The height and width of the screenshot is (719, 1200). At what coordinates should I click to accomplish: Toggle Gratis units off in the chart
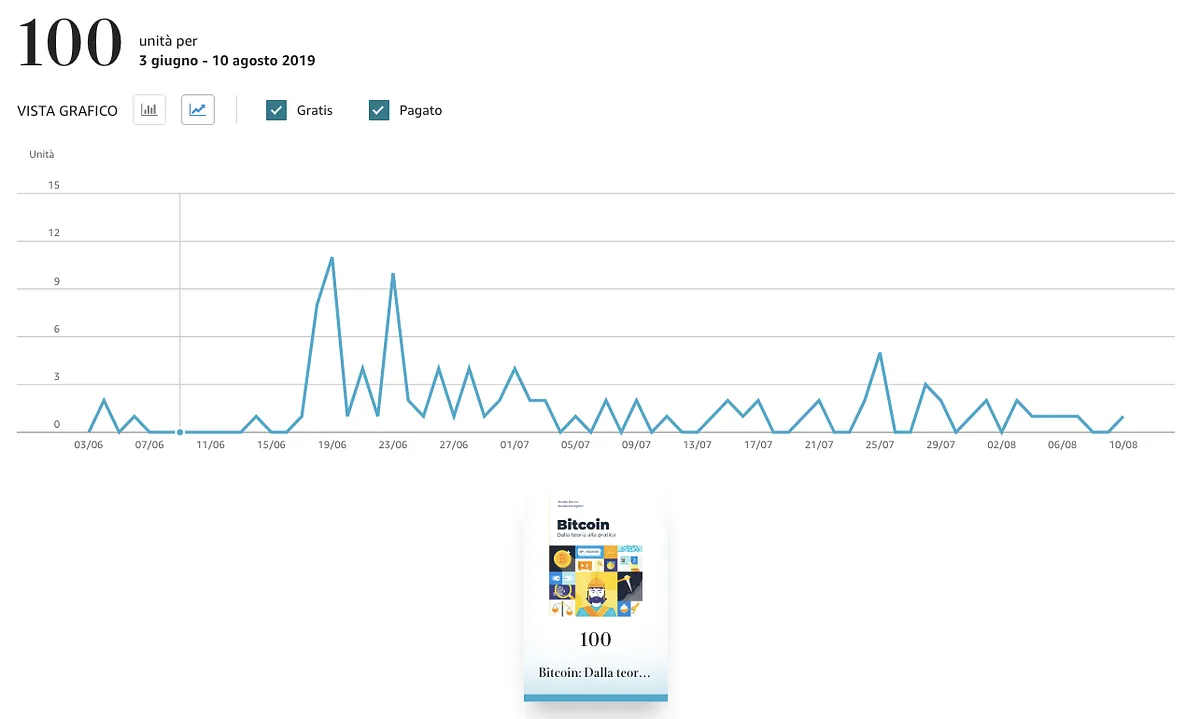276,110
